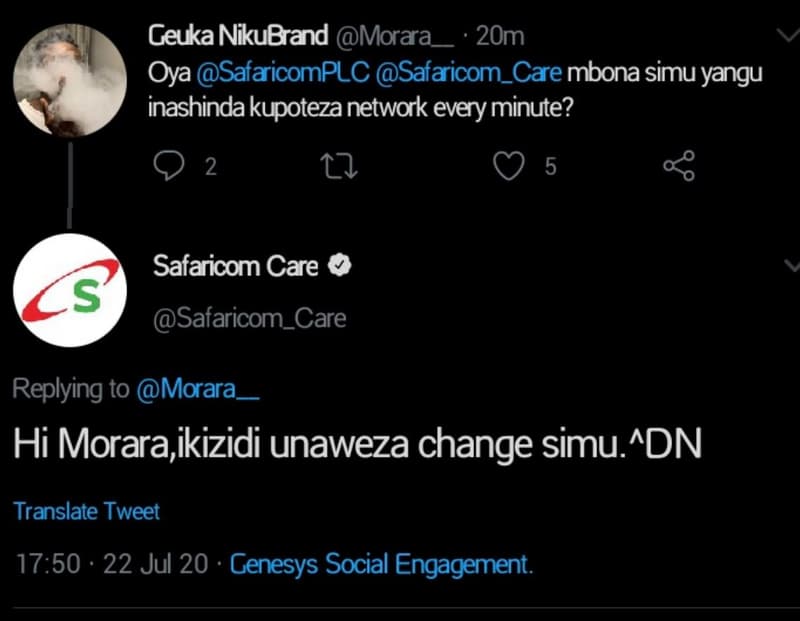Image resolution: width=800 pixels, height=621 pixels.
Task: Click the like heart icon
Action: pos(509,167)
